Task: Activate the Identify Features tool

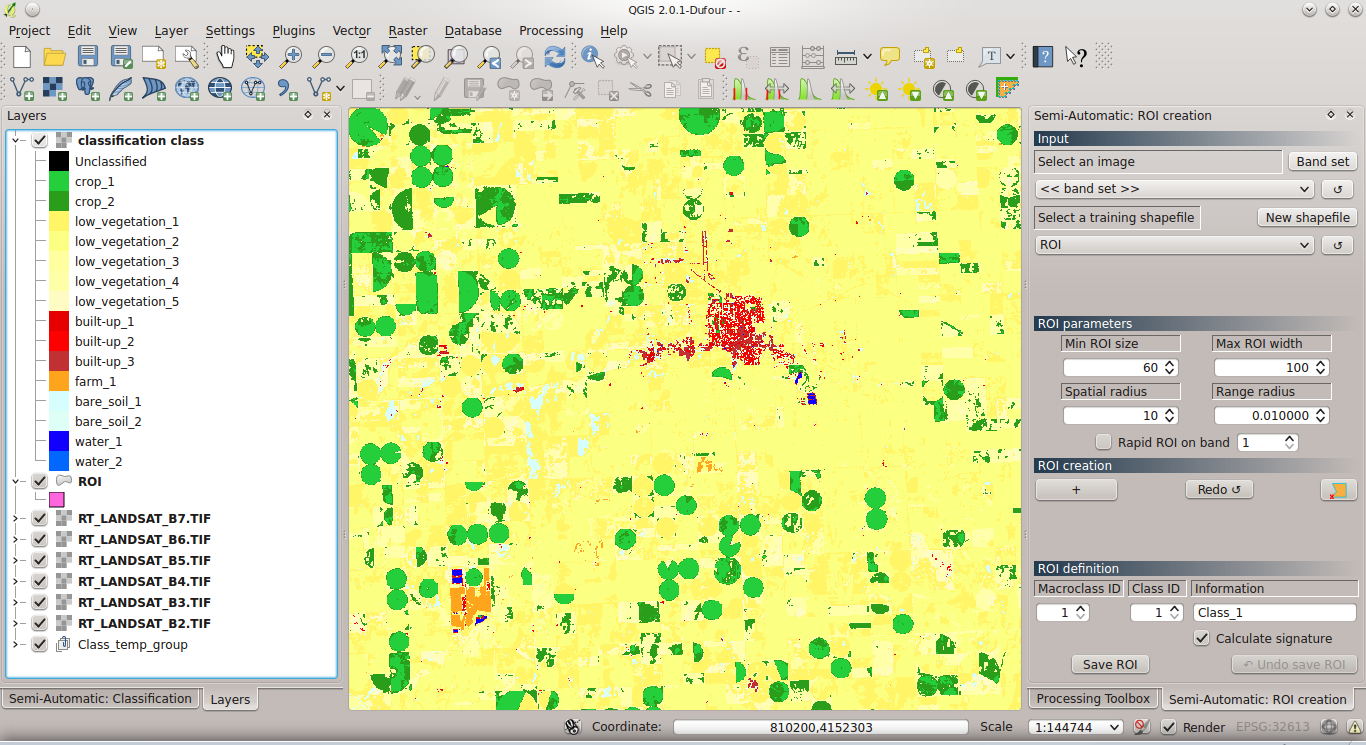Action: 592,57
